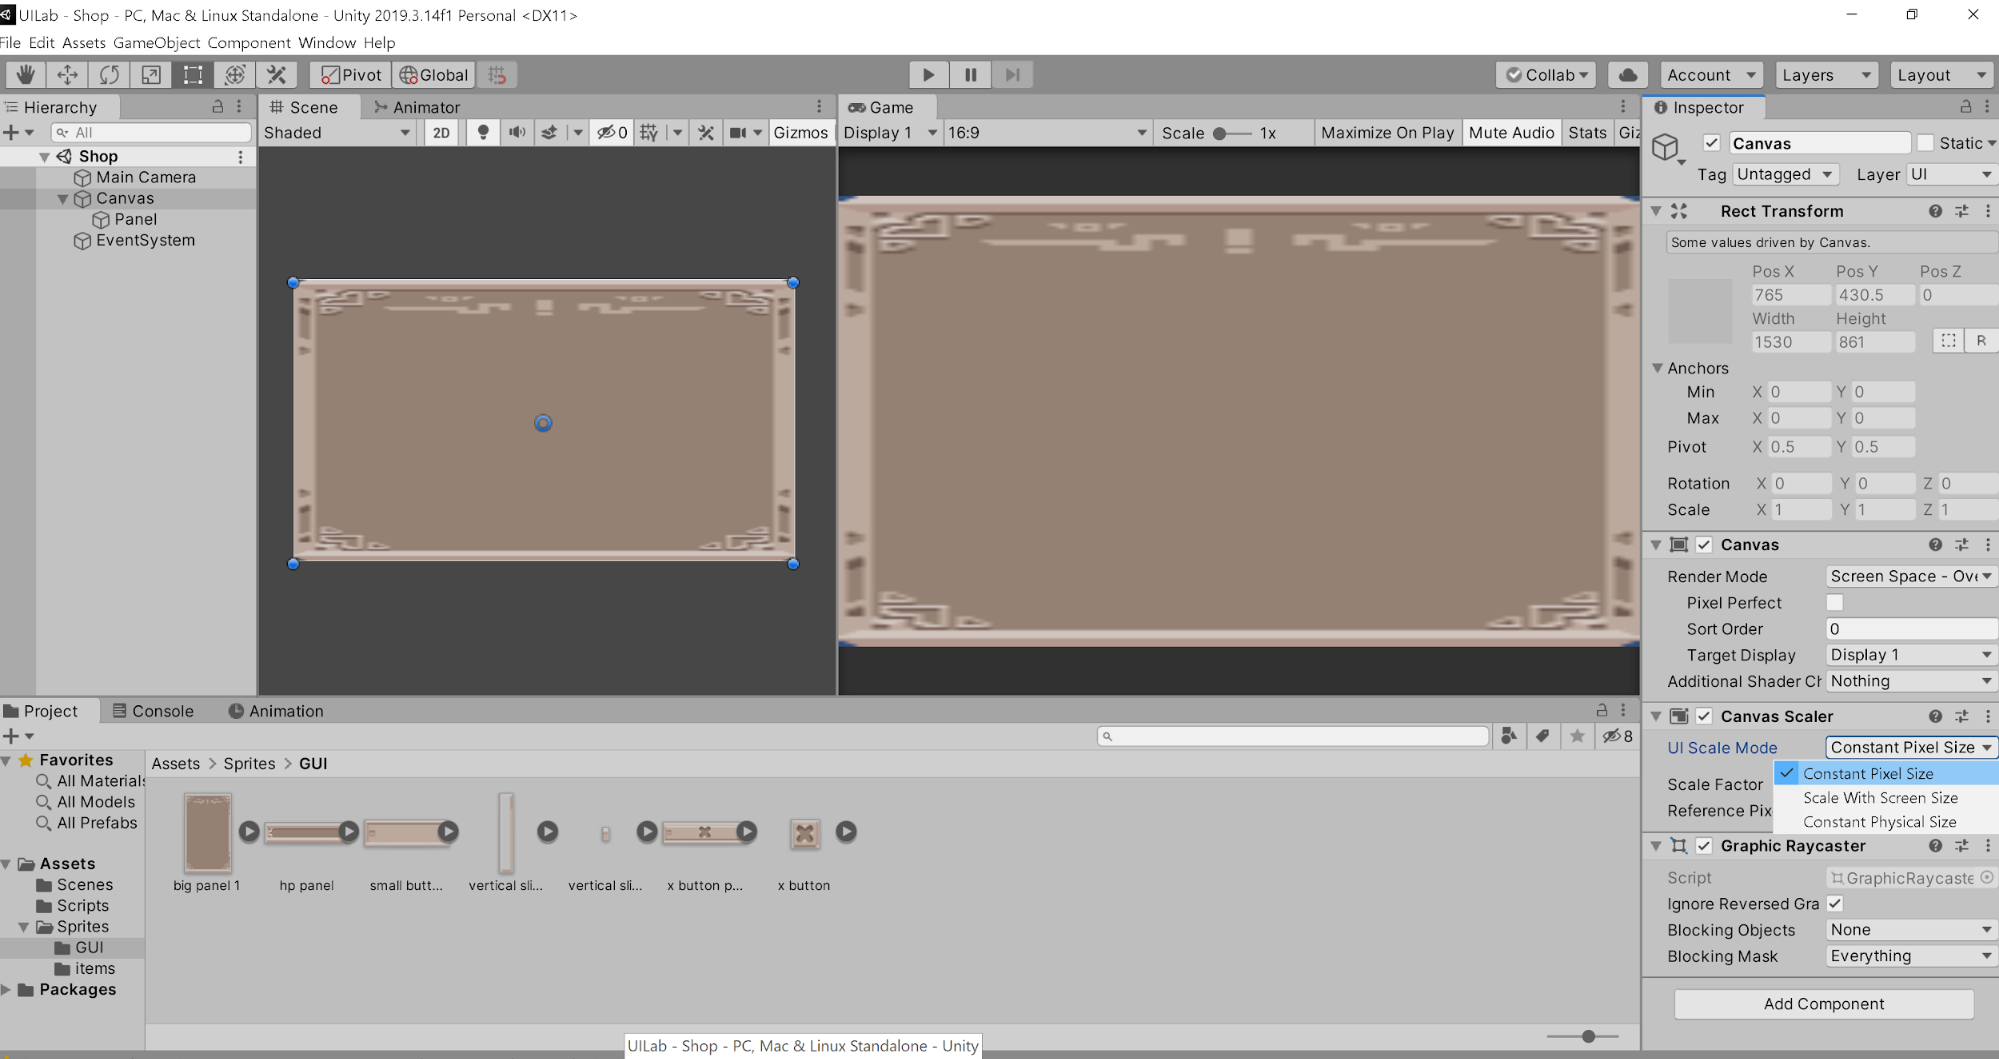Toggle Global handle rotation button

434,75
